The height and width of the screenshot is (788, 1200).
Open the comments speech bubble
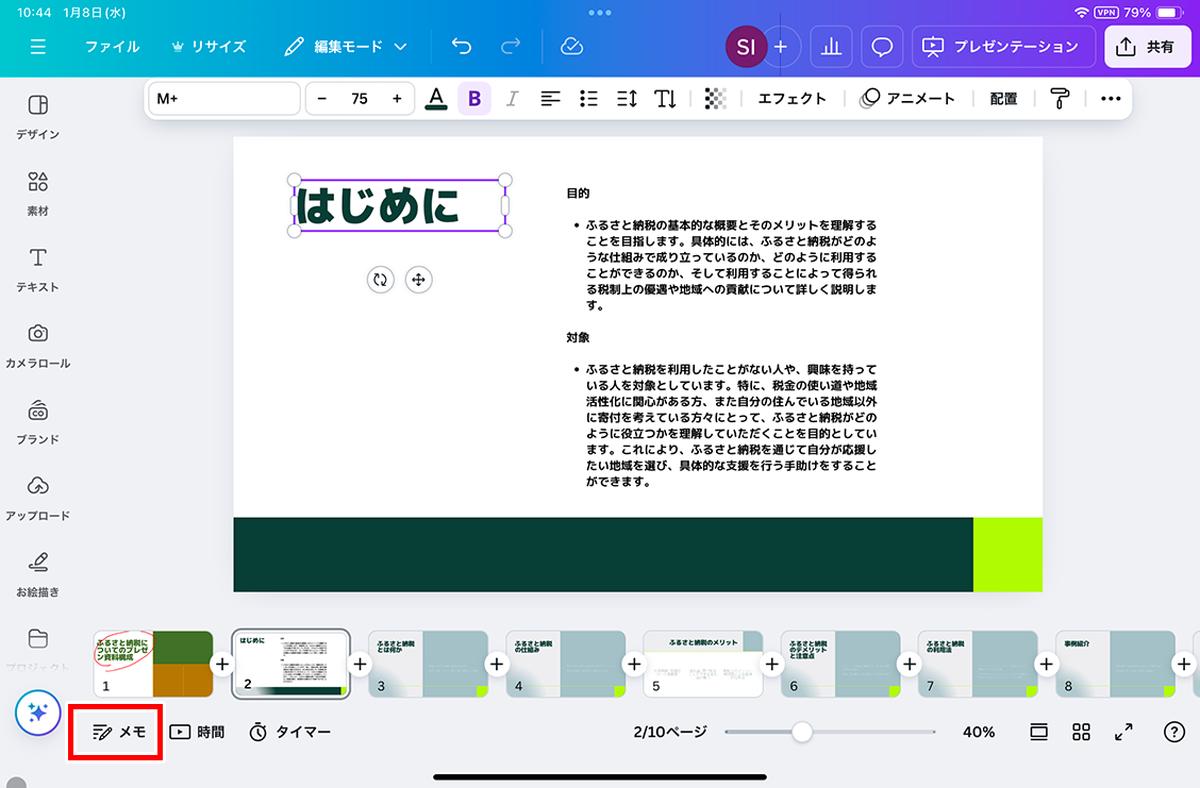point(882,47)
